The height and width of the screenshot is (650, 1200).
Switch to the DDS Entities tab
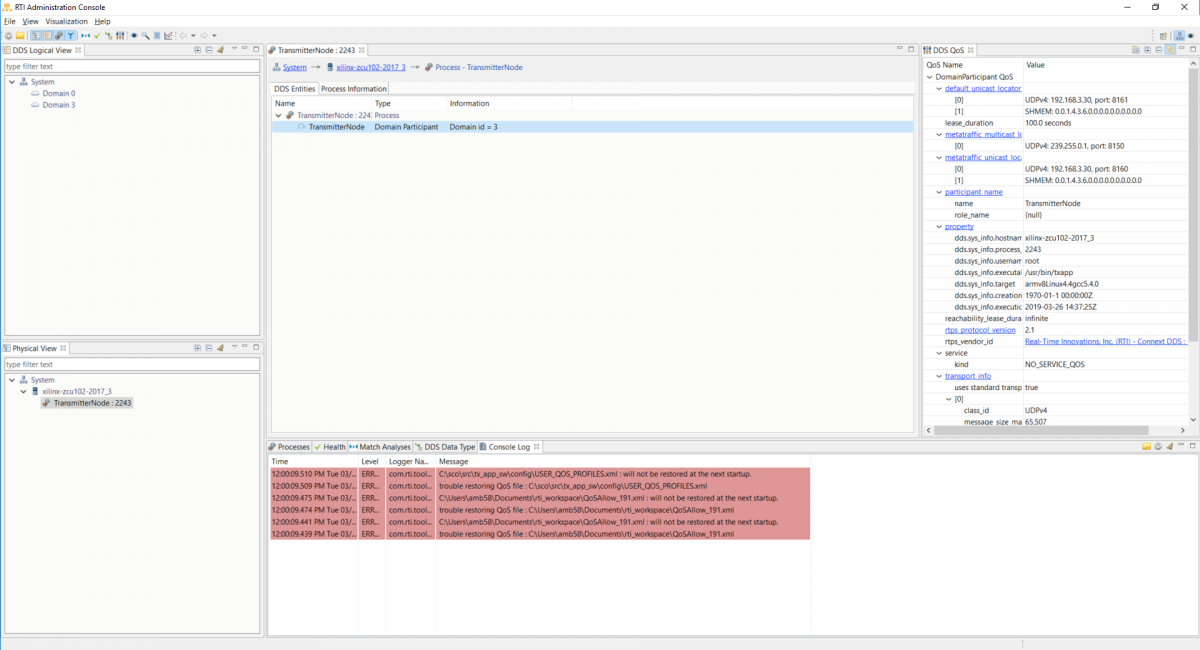(x=295, y=89)
